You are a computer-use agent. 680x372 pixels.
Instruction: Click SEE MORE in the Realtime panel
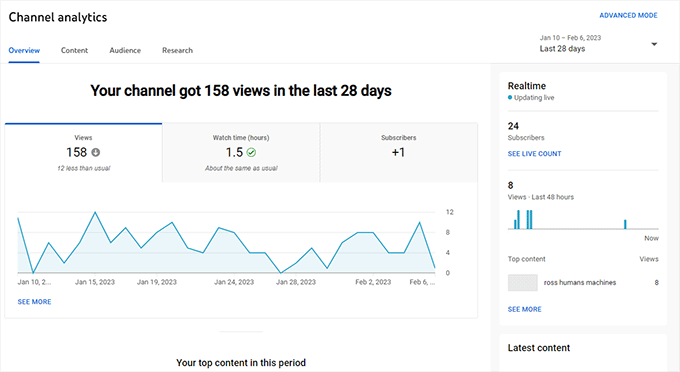pos(524,309)
